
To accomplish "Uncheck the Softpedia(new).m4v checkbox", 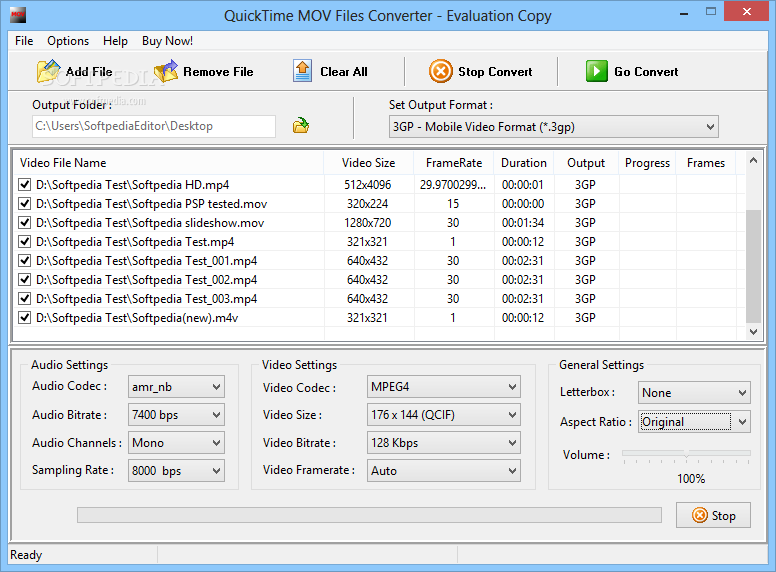I will tap(24, 318).
